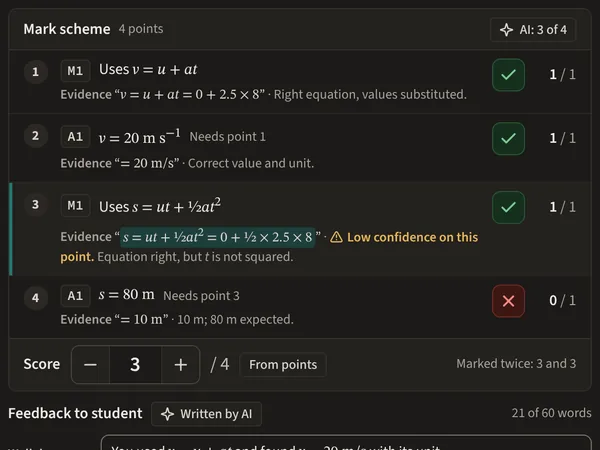Click 'Uses v = u + at' criterion
Image resolution: width=600 pixels, height=450 pixels.
(148, 70)
